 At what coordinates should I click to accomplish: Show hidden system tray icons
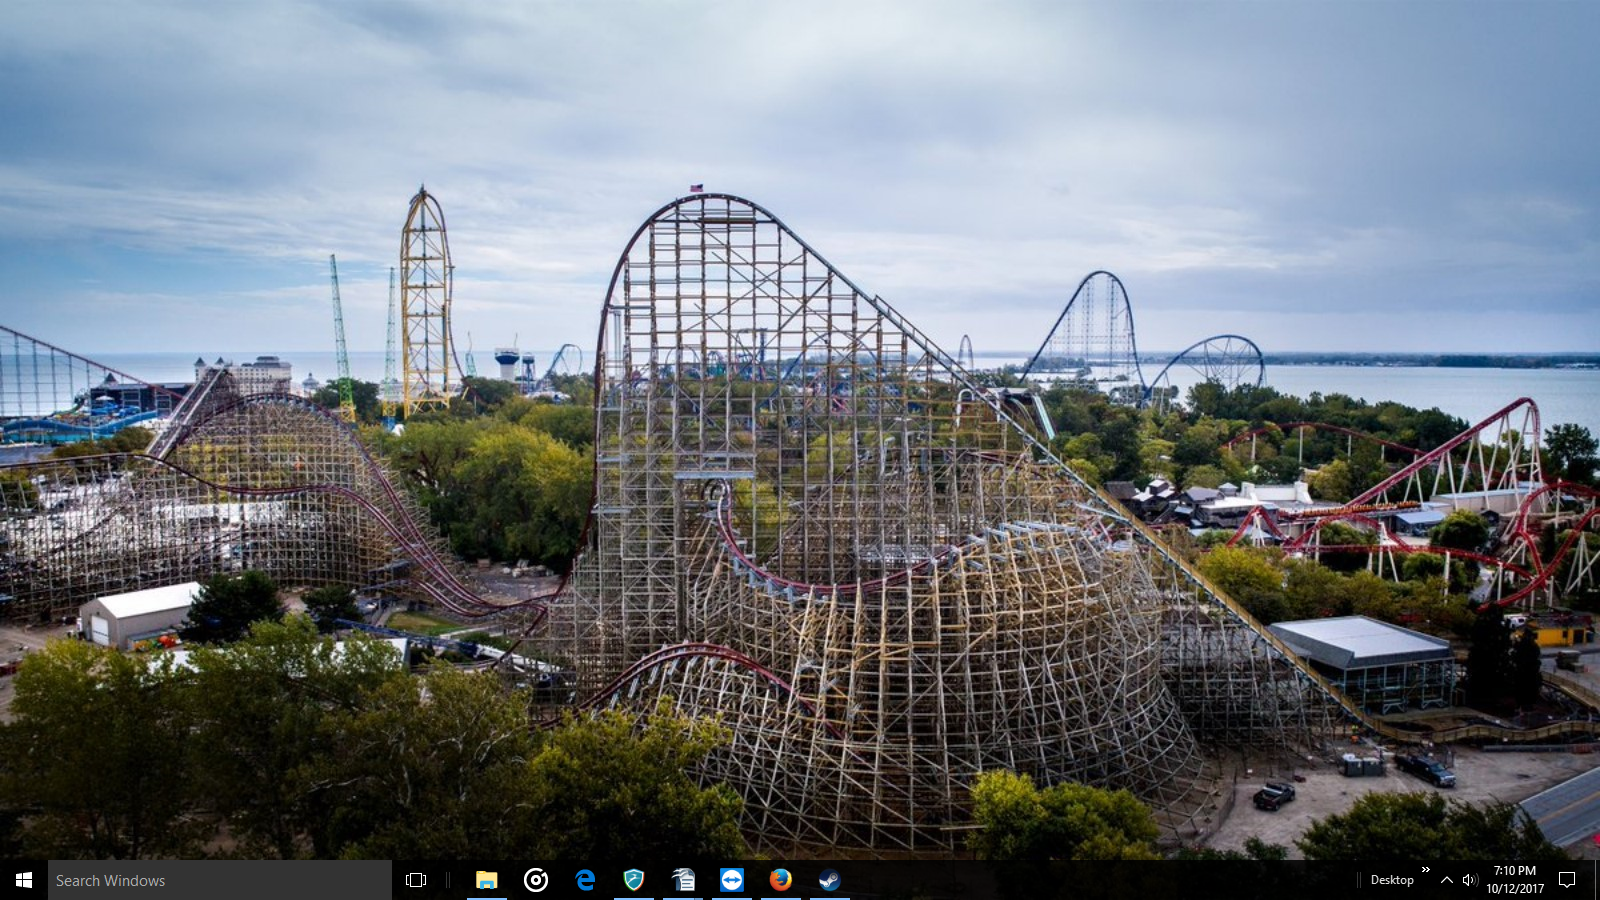(1446, 880)
